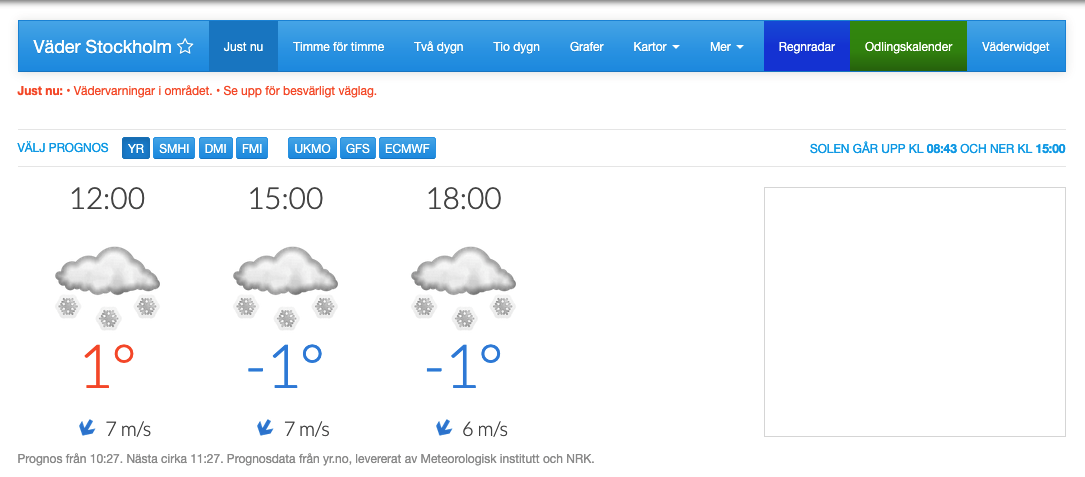The height and width of the screenshot is (477, 1085).
Task: Click the blue Regnradar button
Action: pos(806,47)
